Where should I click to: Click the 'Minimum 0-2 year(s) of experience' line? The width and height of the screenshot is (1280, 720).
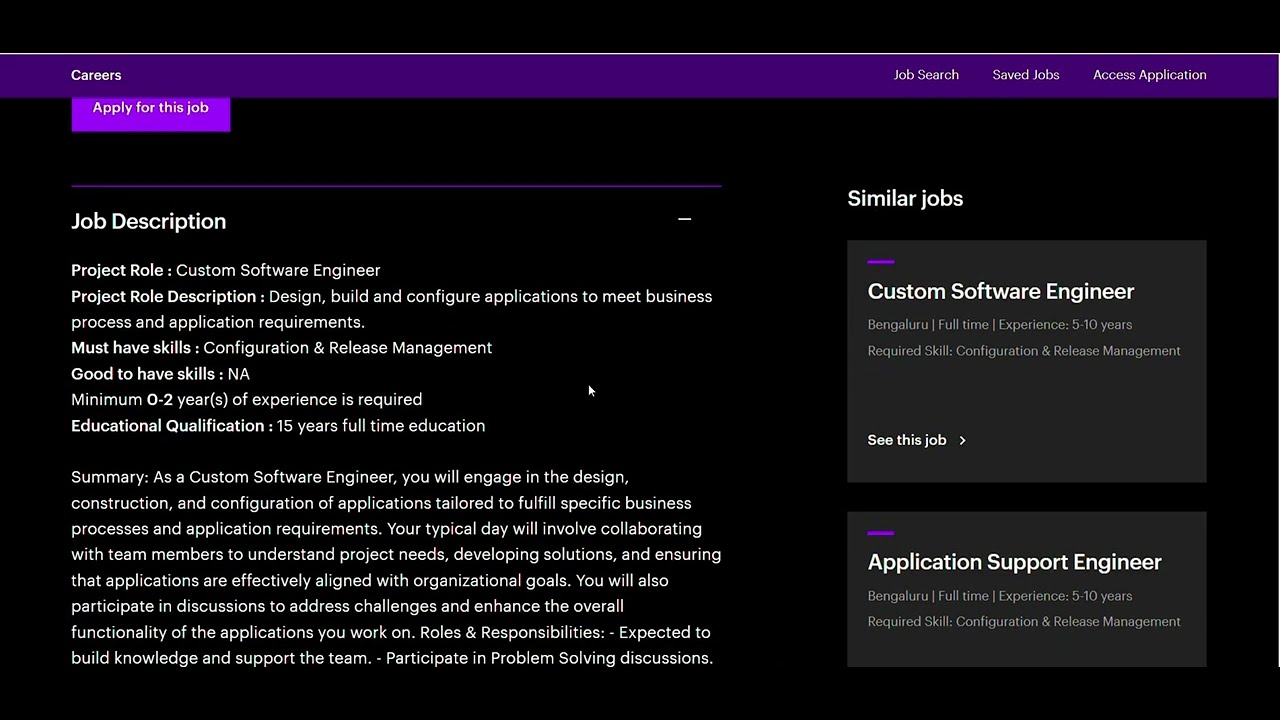[246, 400]
